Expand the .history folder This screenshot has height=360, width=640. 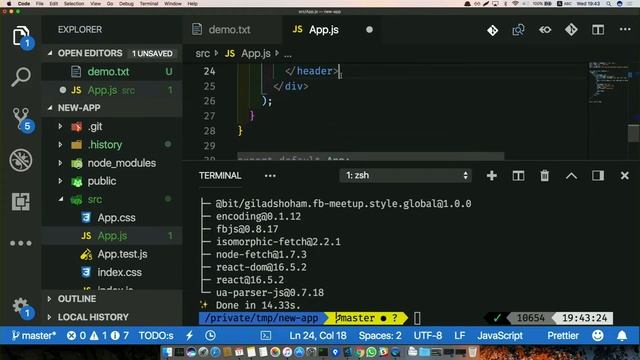pos(60,144)
